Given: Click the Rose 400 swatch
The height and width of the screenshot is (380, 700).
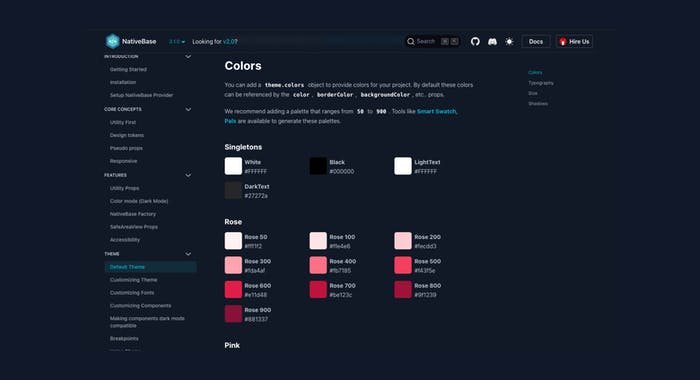Looking at the screenshot, I should tap(318, 265).
